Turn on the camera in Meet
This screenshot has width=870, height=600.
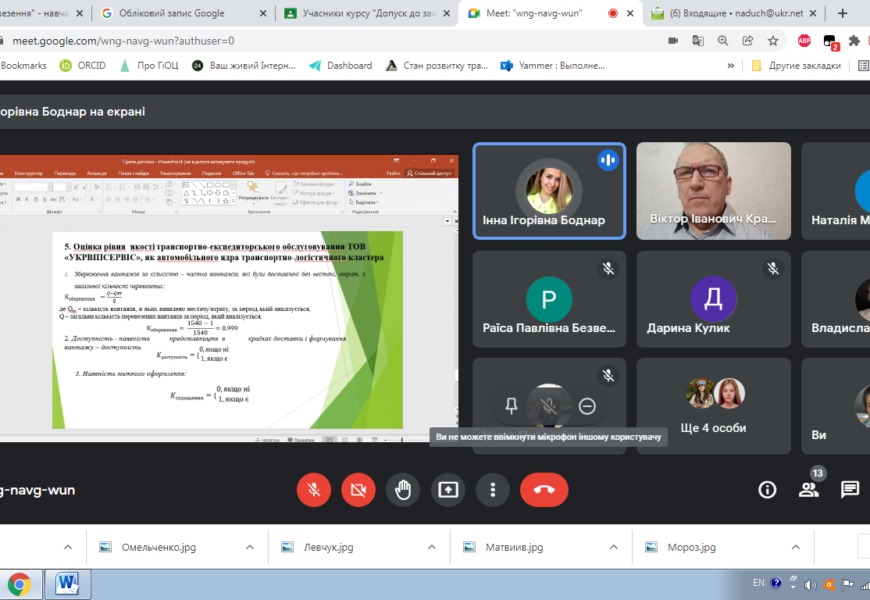pyautogui.click(x=358, y=489)
